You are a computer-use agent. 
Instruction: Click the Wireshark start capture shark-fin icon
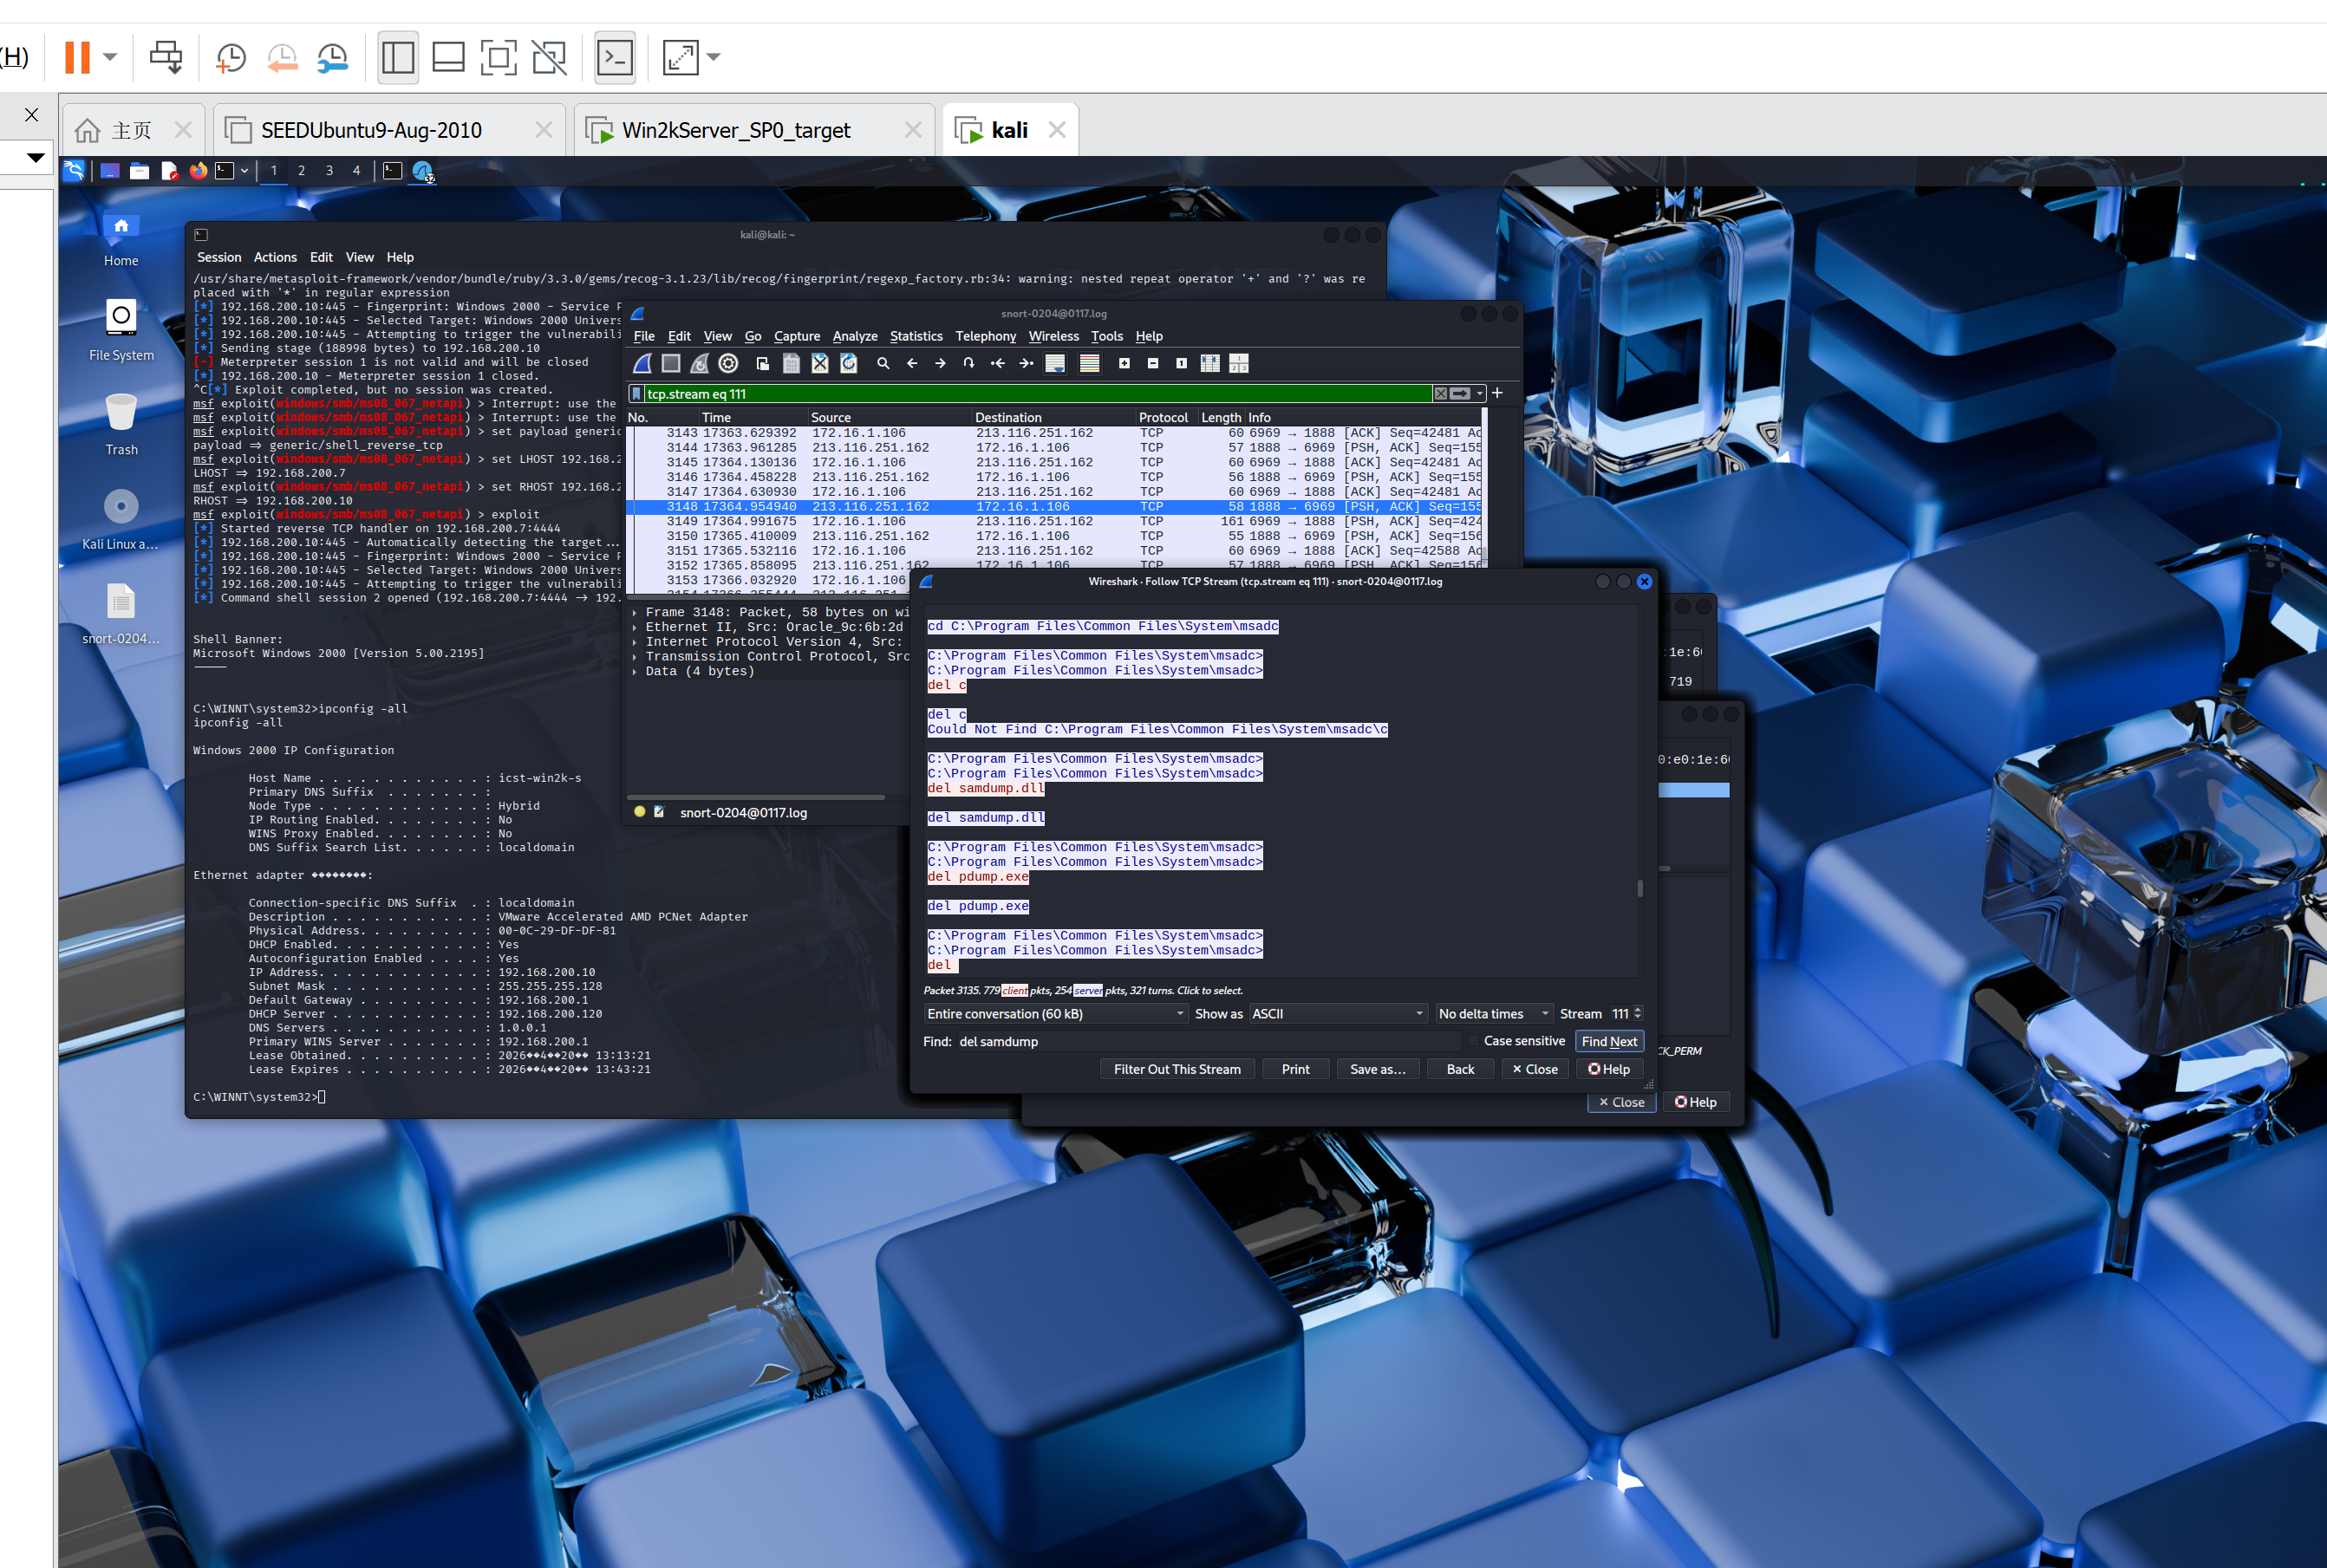[x=643, y=364]
